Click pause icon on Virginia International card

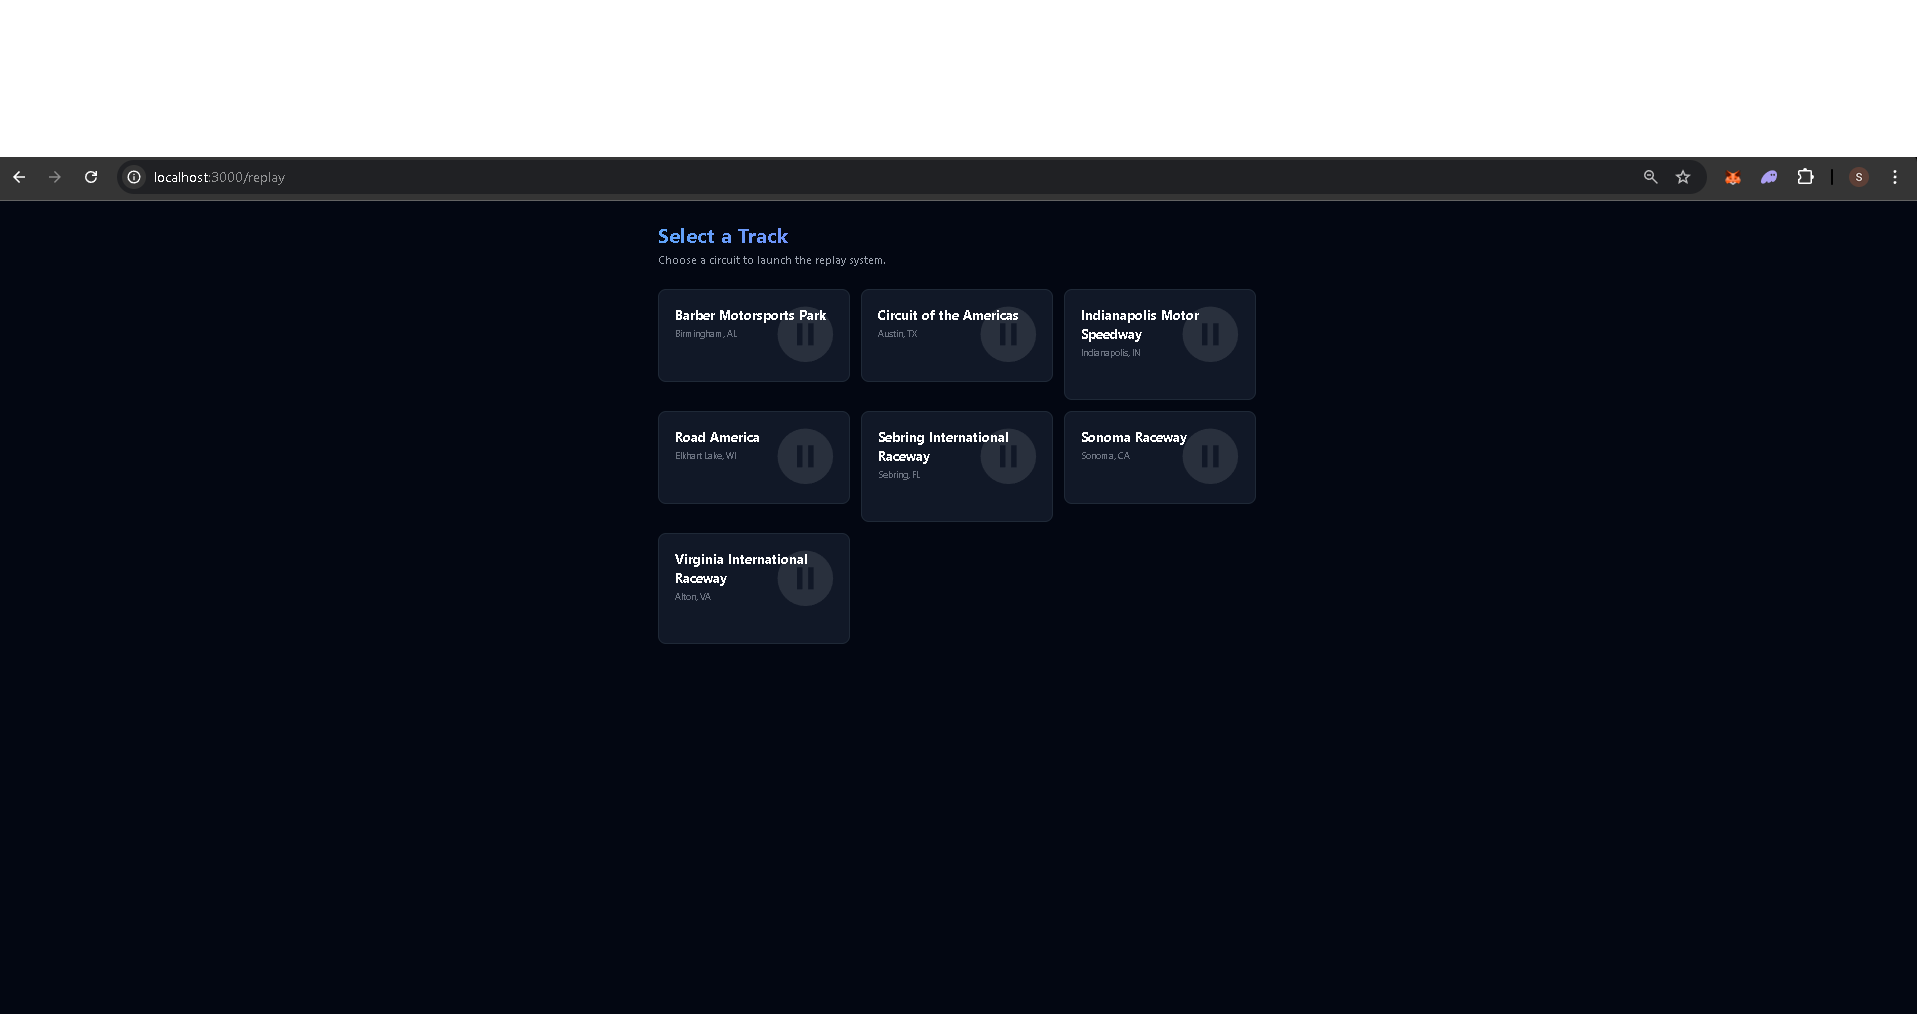(x=805, y=578)
